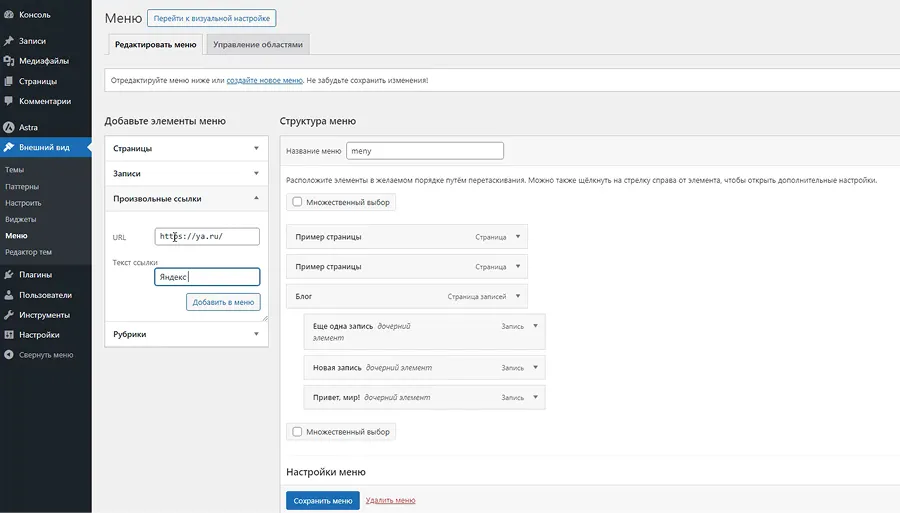
Task: Open Медиафайлы menu label
Action: [44, 61]
